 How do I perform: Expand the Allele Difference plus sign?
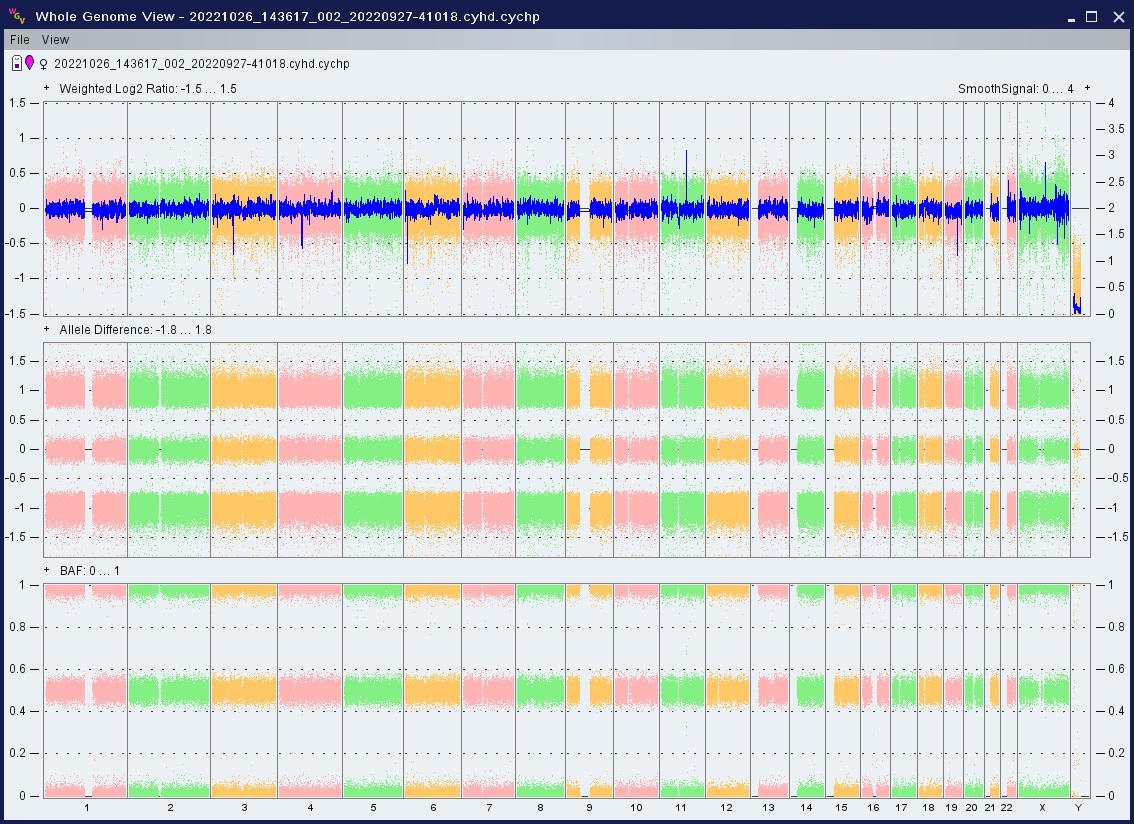(47, 329)
